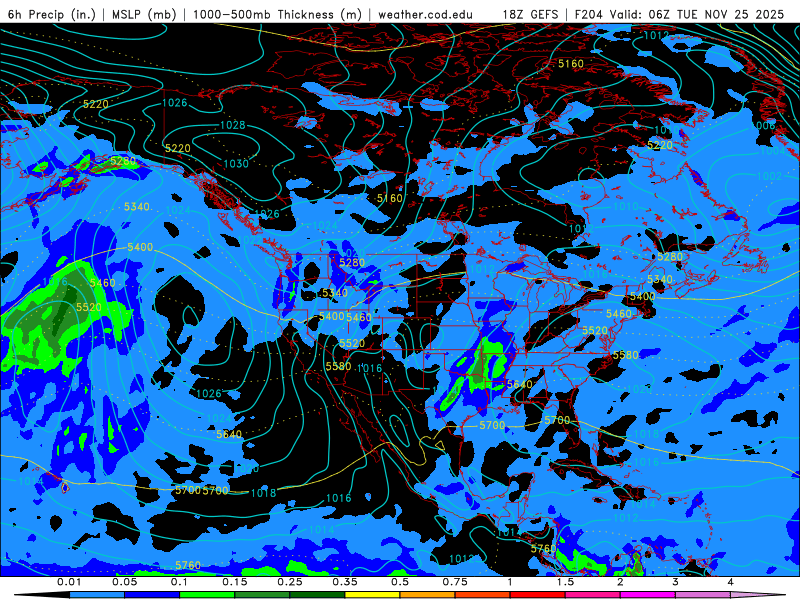Select "1000-500mb Thickness (m)" header text
Screen dimensions: 800x600
[277, 14]
